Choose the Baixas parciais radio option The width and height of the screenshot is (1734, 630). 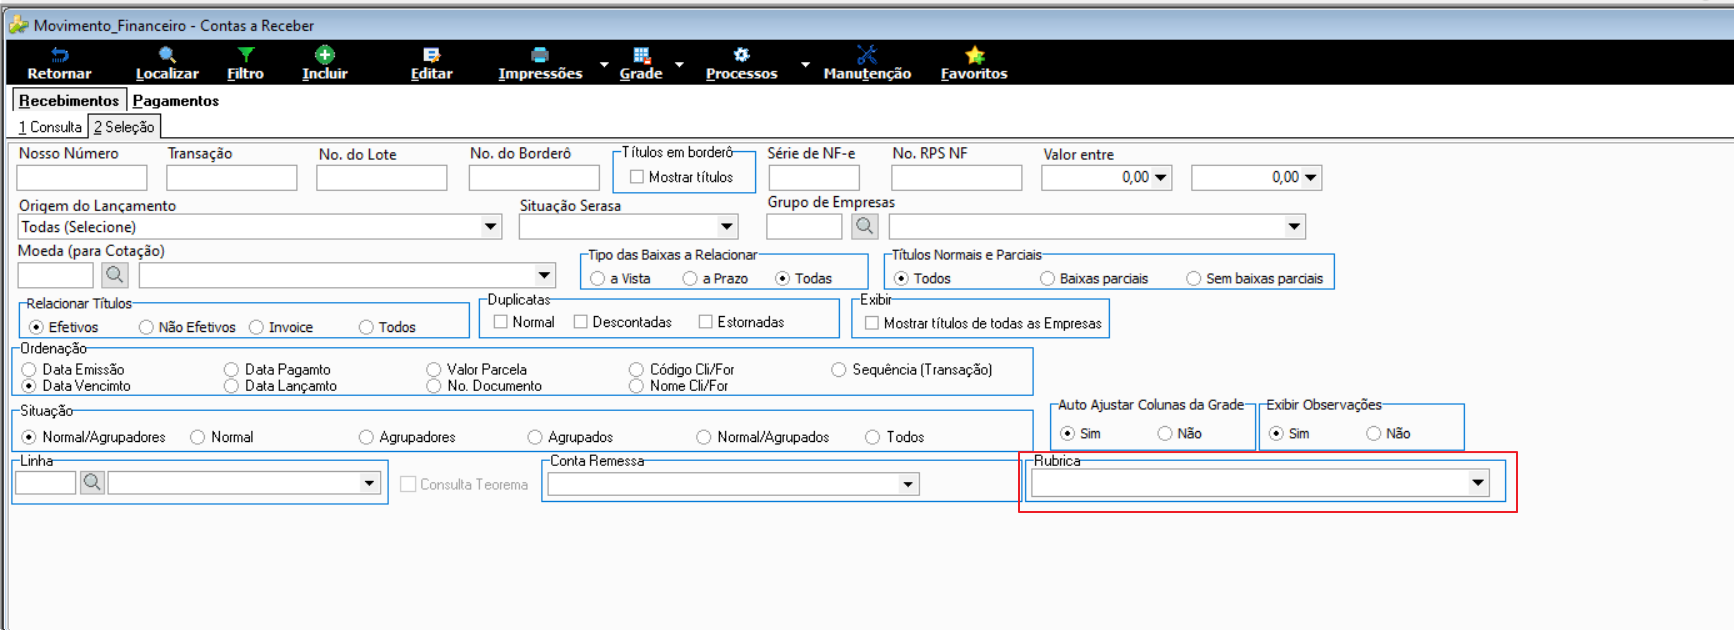(x=1047, y=278)
